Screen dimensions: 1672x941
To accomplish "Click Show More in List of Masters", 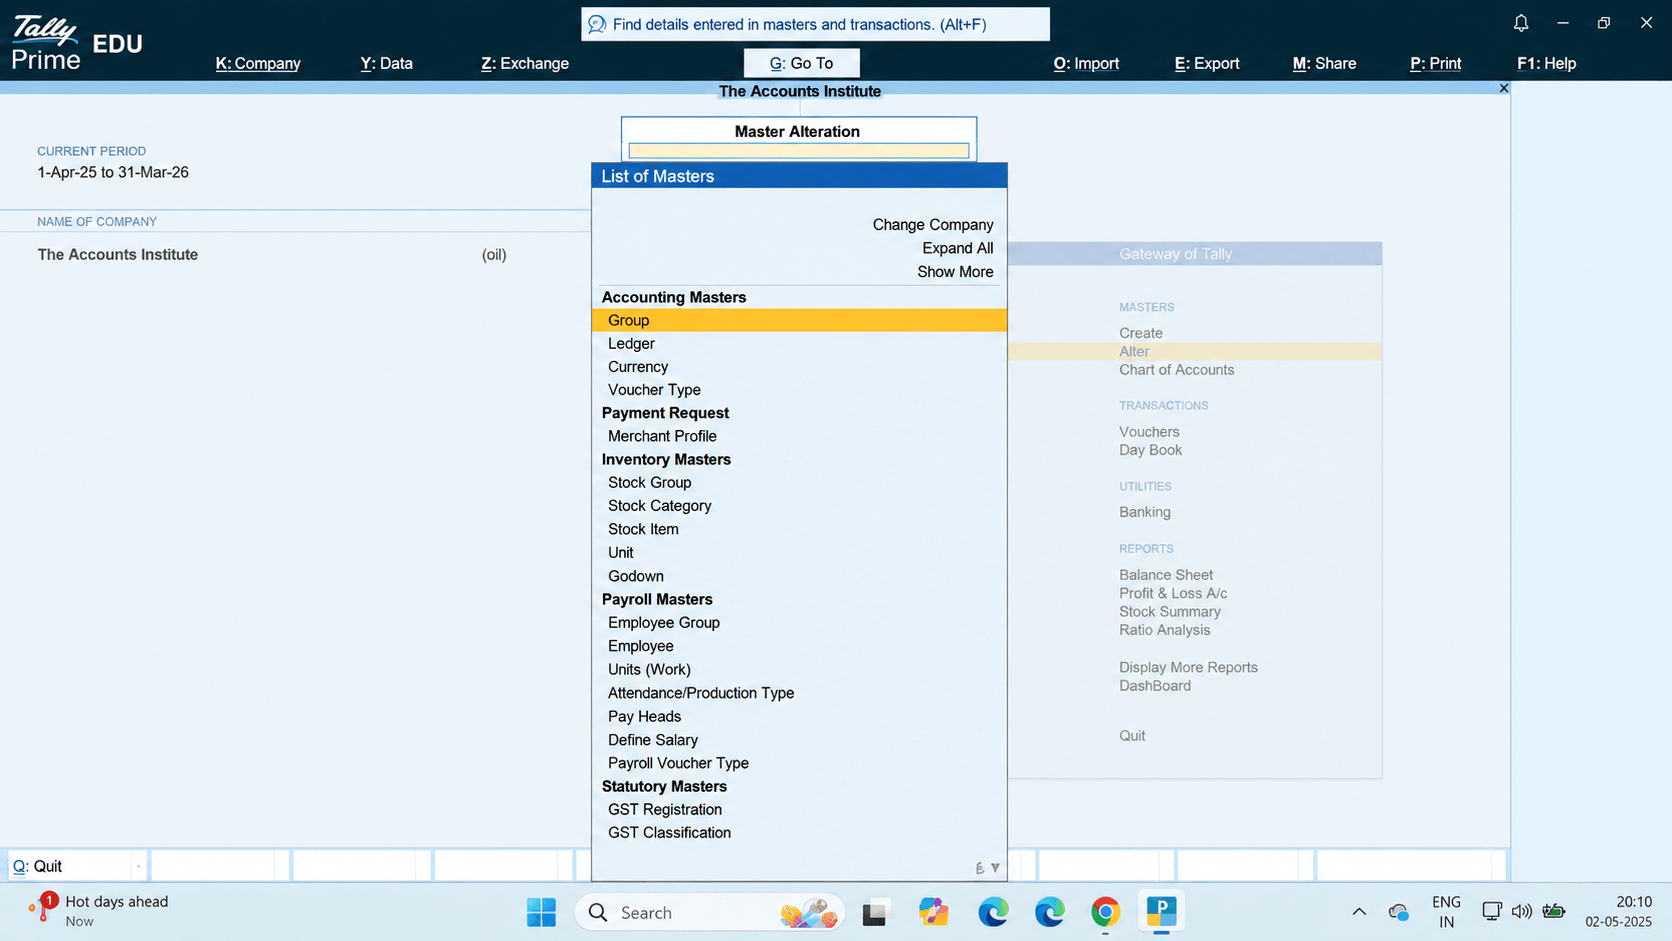I will (x=955, y=272).
